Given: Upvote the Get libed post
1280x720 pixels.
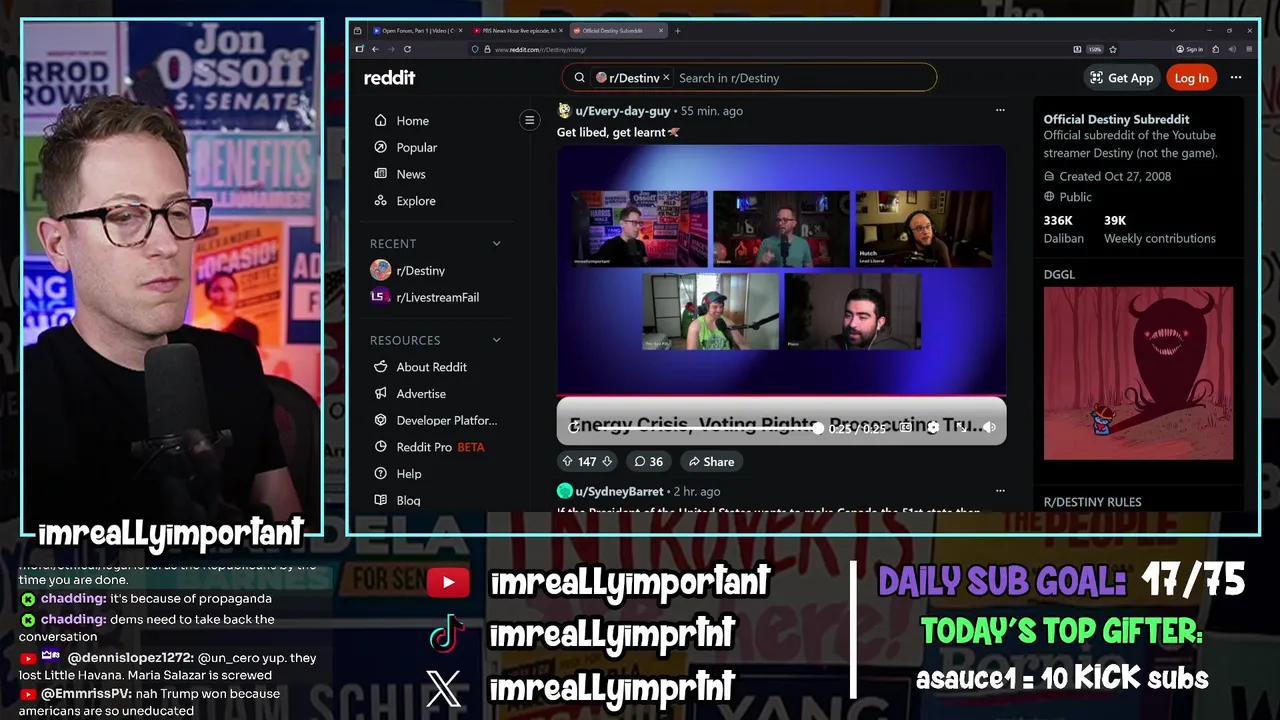Looking at the screenshot, I should click(567, 462).
